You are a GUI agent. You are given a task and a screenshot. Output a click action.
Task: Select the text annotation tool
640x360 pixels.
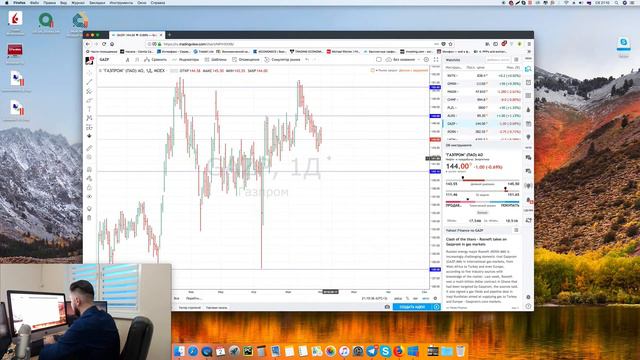coord(89,109)
